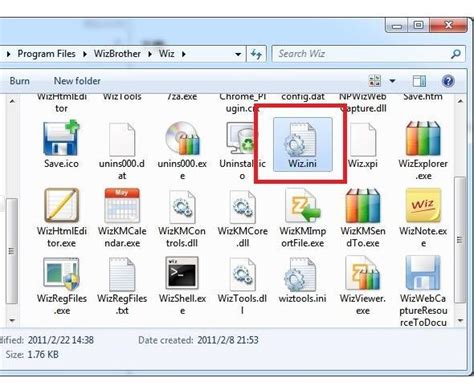This screenshot has height=390, width=474.
Task: Select the partially visible 7za.exe file
Action: (182, 97)
